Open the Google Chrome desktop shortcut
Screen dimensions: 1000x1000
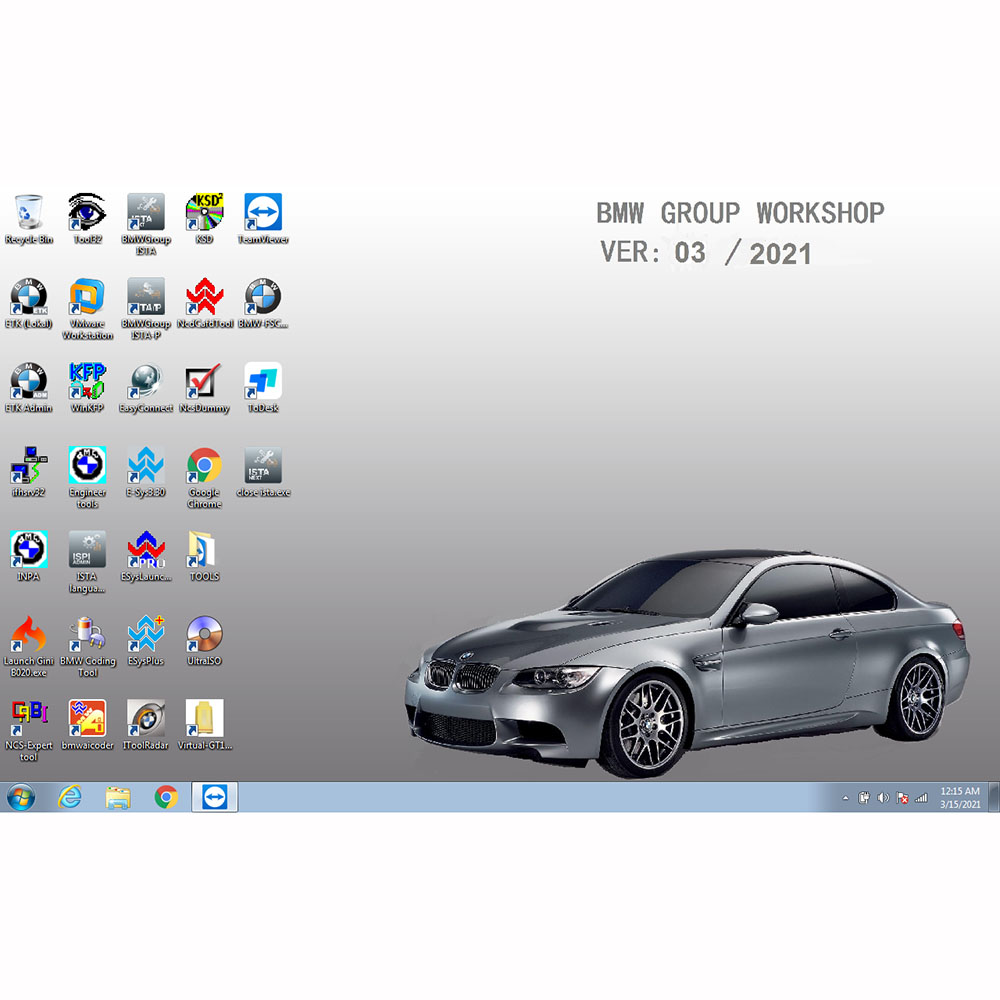204,477
